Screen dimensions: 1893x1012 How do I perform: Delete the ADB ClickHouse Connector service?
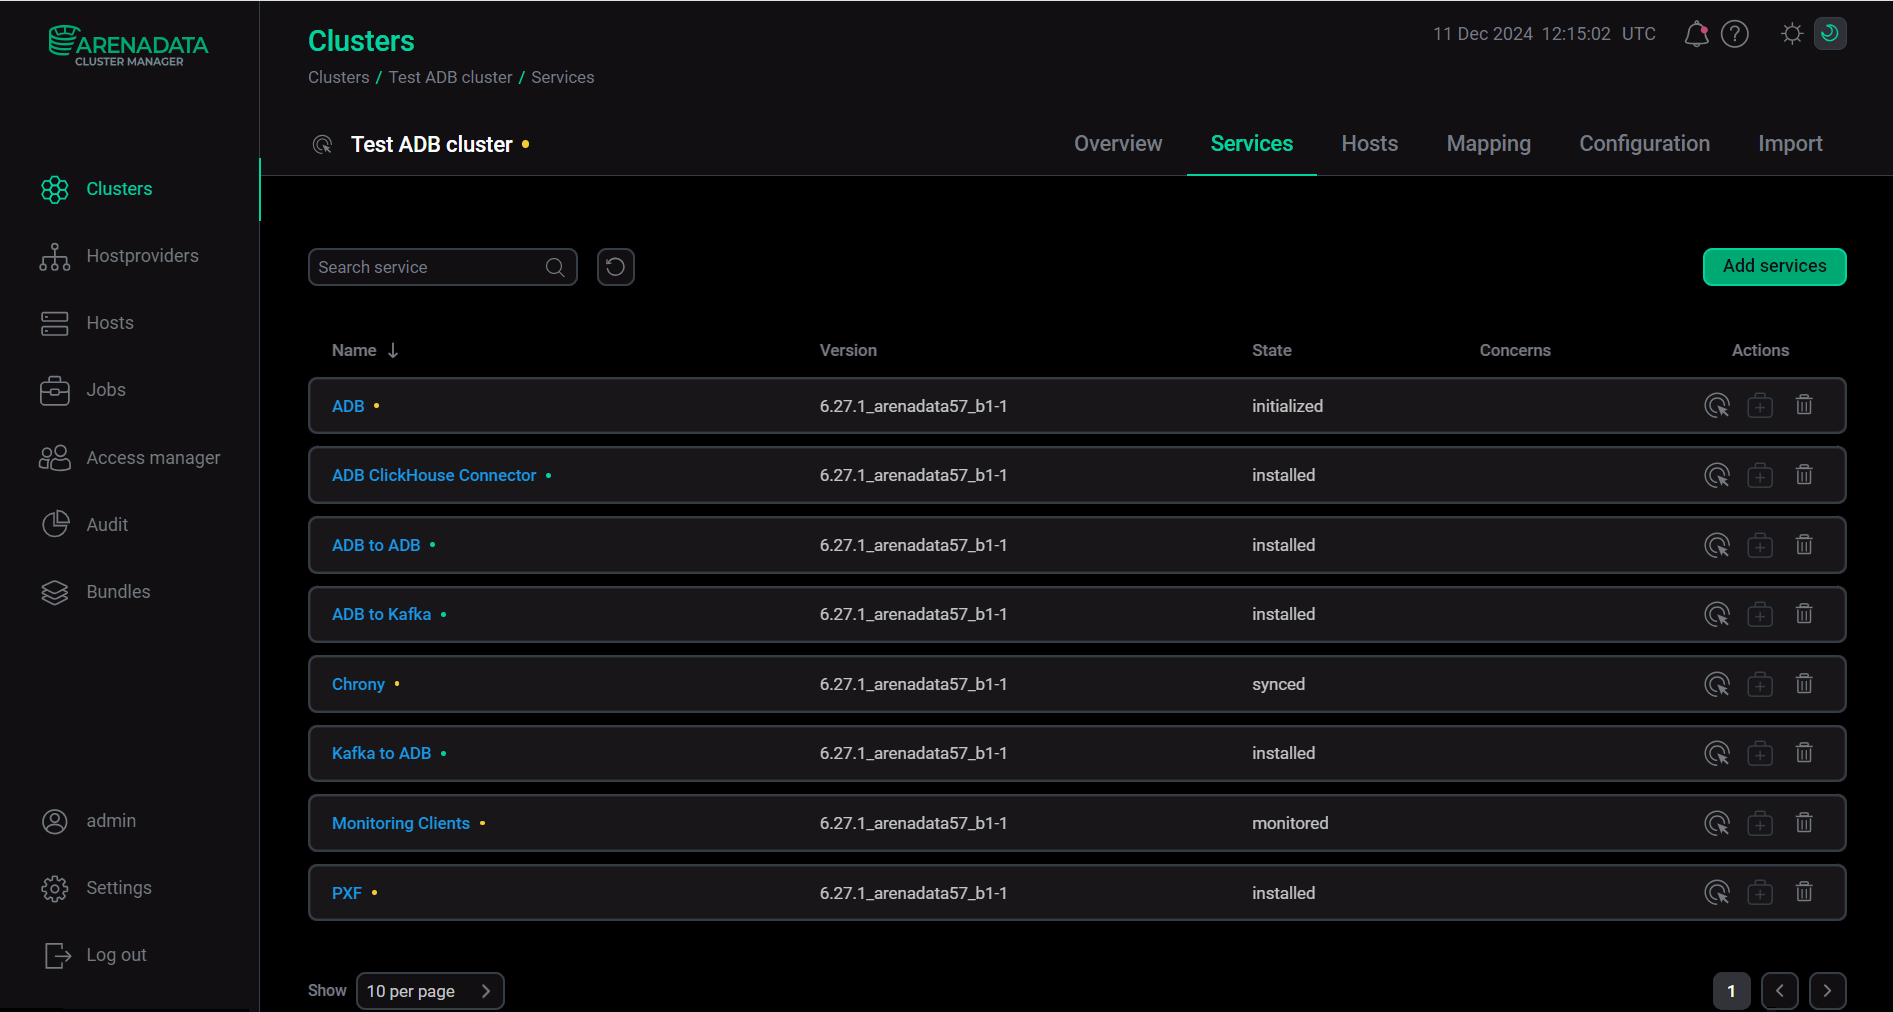[1804, 475]
